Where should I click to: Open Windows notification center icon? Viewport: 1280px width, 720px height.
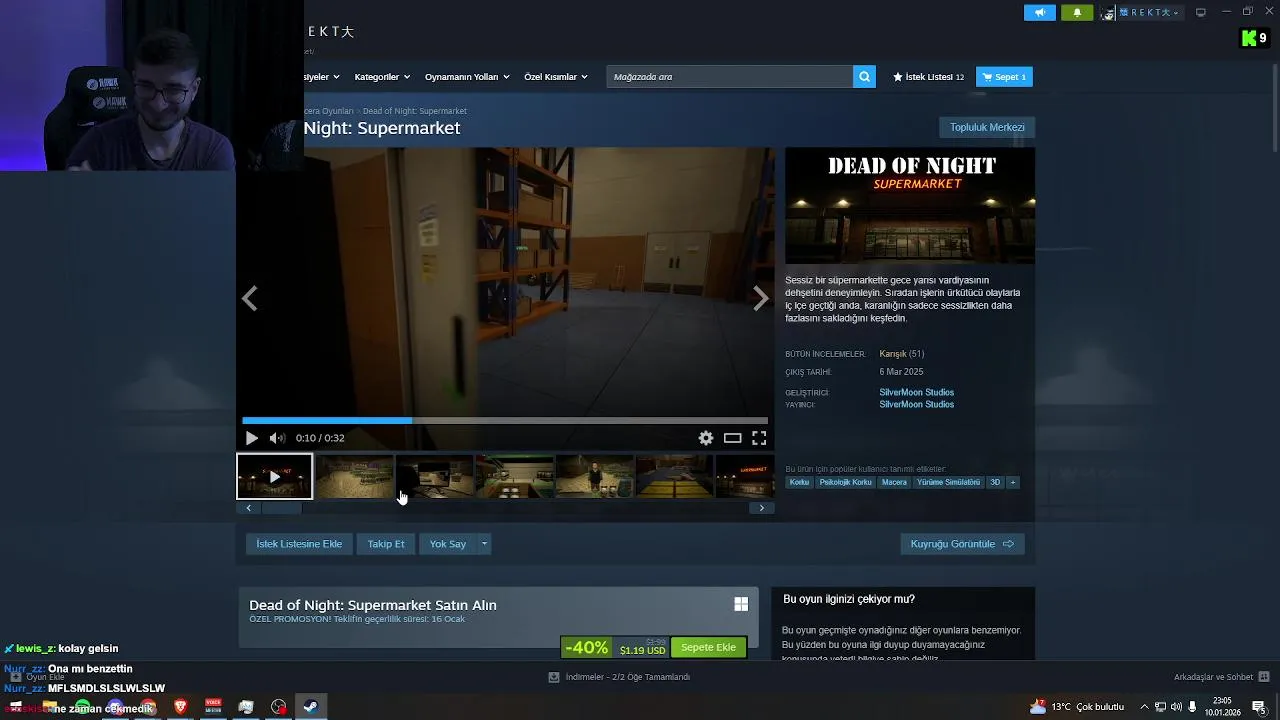tap(1259, 707)
